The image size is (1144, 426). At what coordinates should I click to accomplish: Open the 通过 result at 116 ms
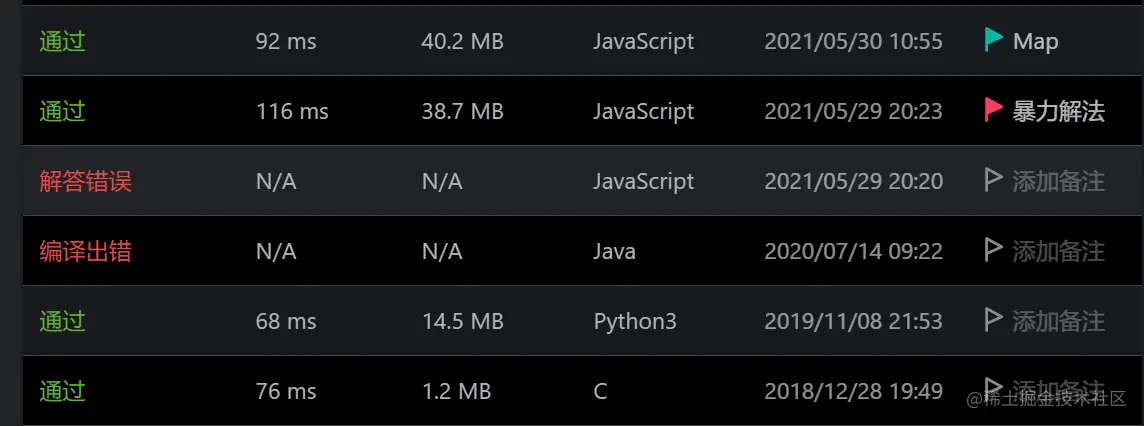[x=63, y=112]
